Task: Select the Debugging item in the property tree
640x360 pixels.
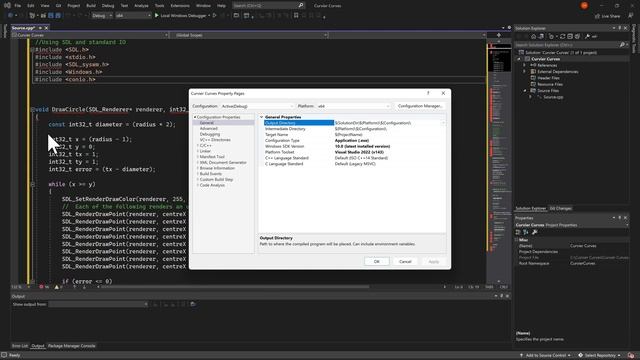Action: click(x=210, y=134)
